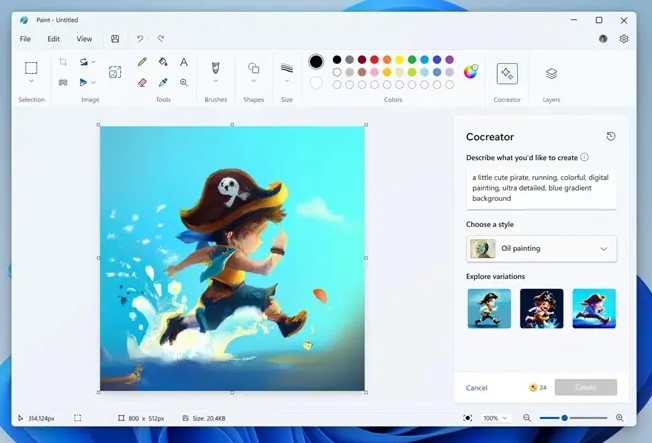Select the third pirate variation thumbnail

point(594,309)
